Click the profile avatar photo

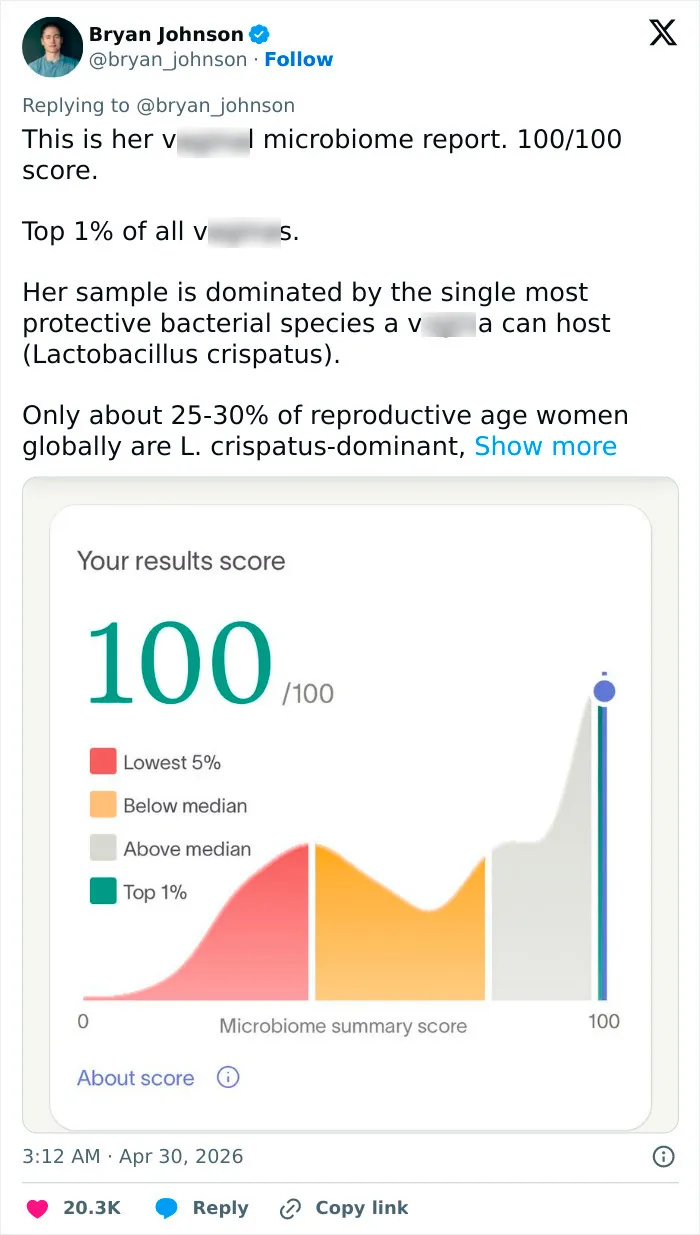point(52,47)
